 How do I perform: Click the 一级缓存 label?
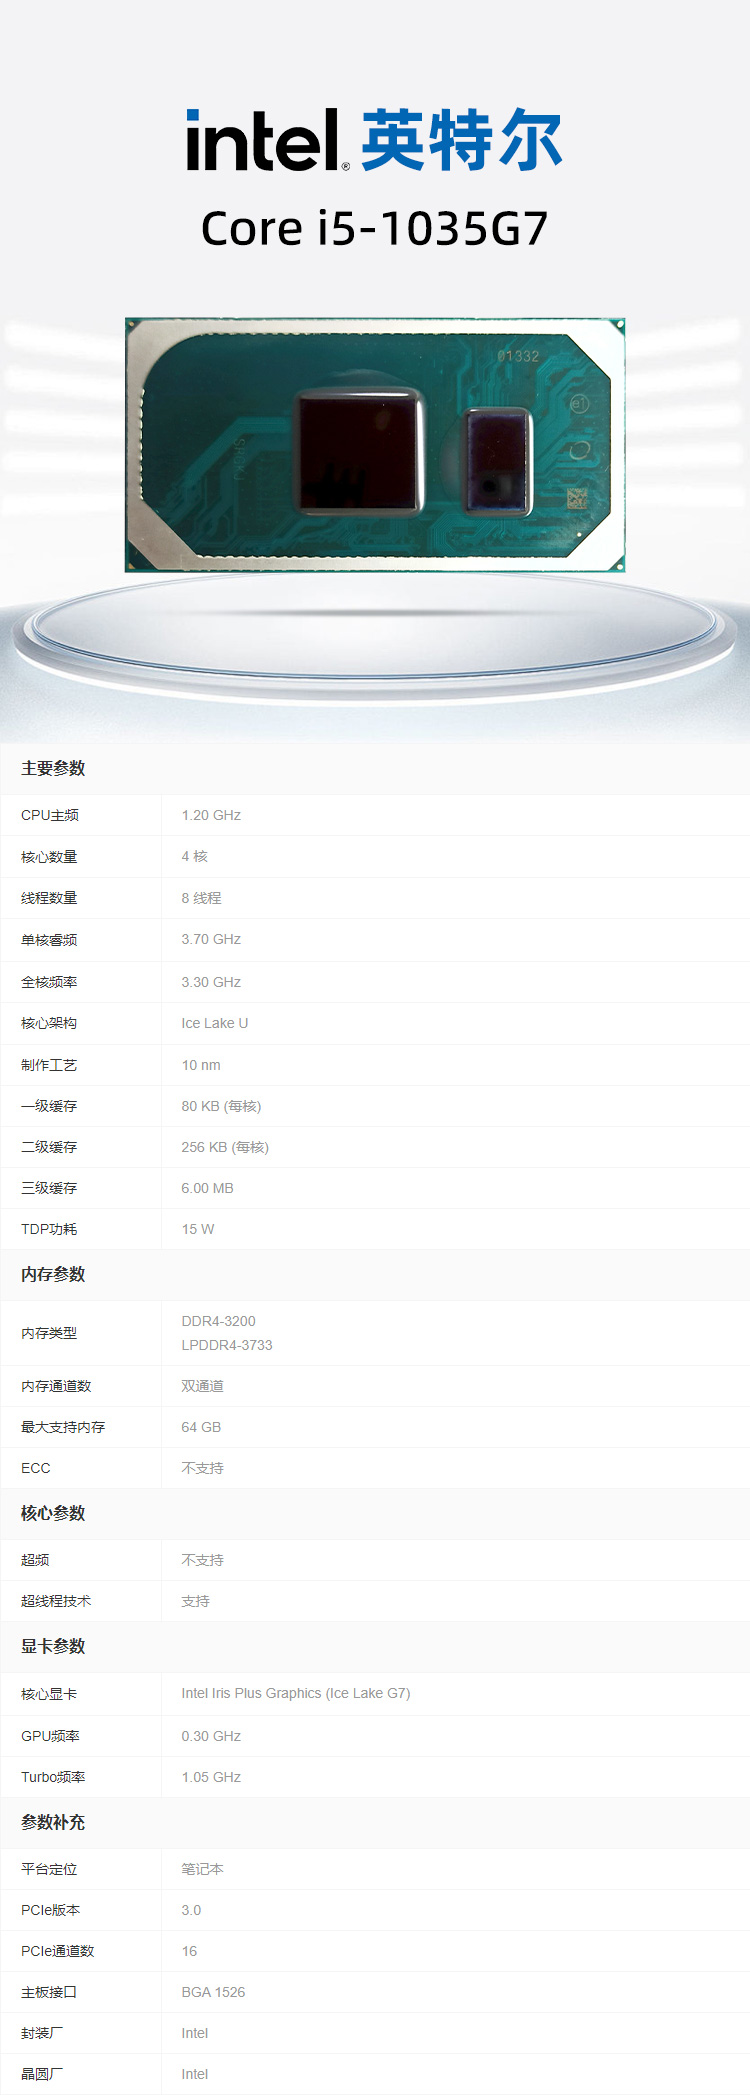click(49, 1106)
